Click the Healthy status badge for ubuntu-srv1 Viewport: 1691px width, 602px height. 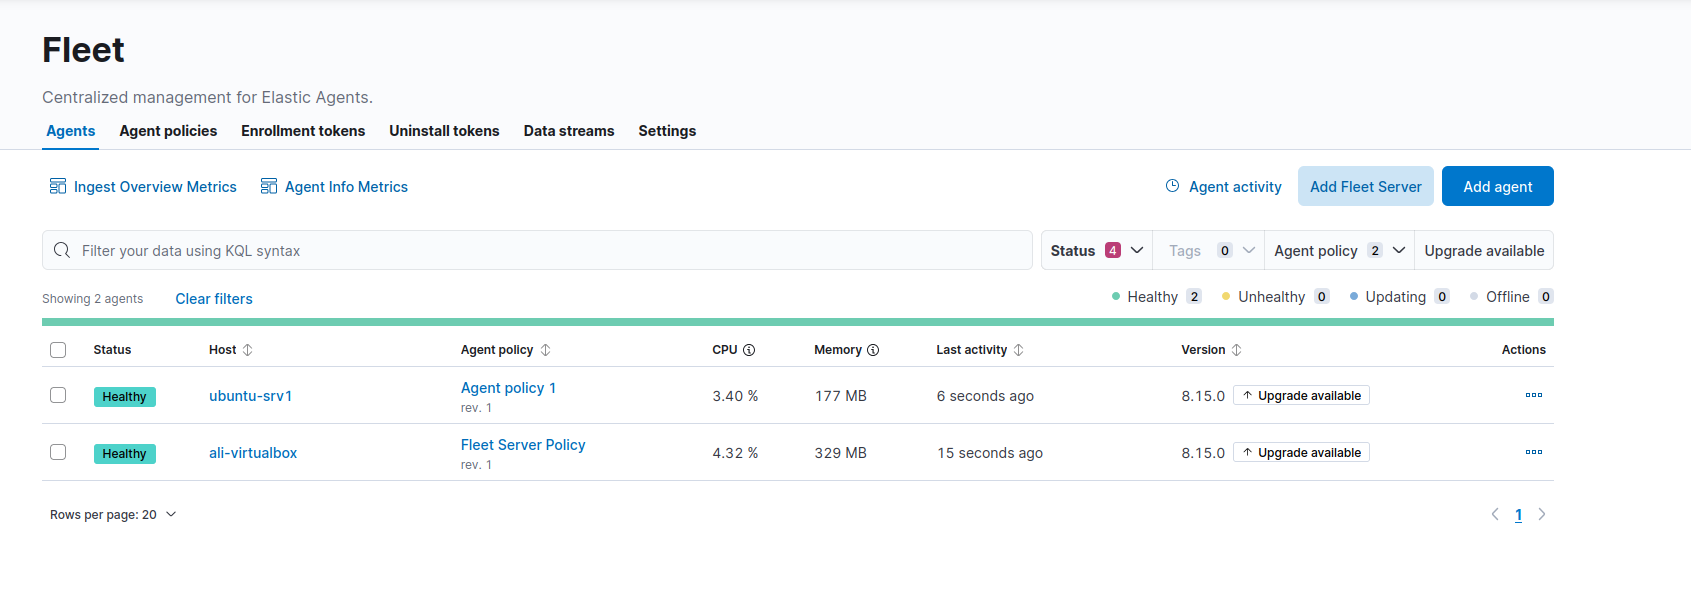coord(124,397)
